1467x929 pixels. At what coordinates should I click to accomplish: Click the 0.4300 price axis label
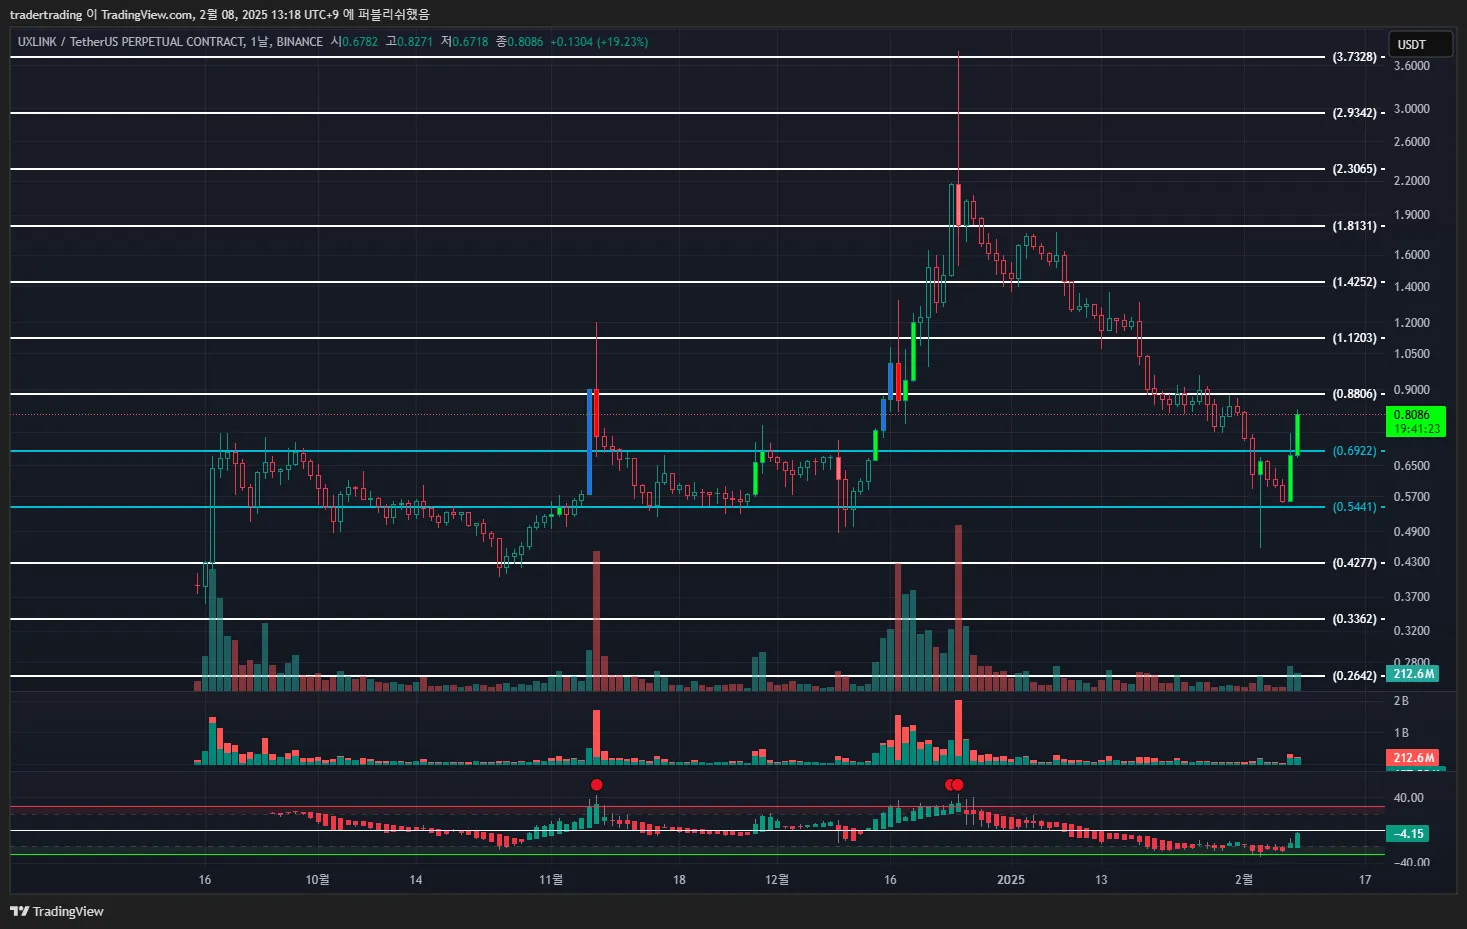tap(1411, 562)
